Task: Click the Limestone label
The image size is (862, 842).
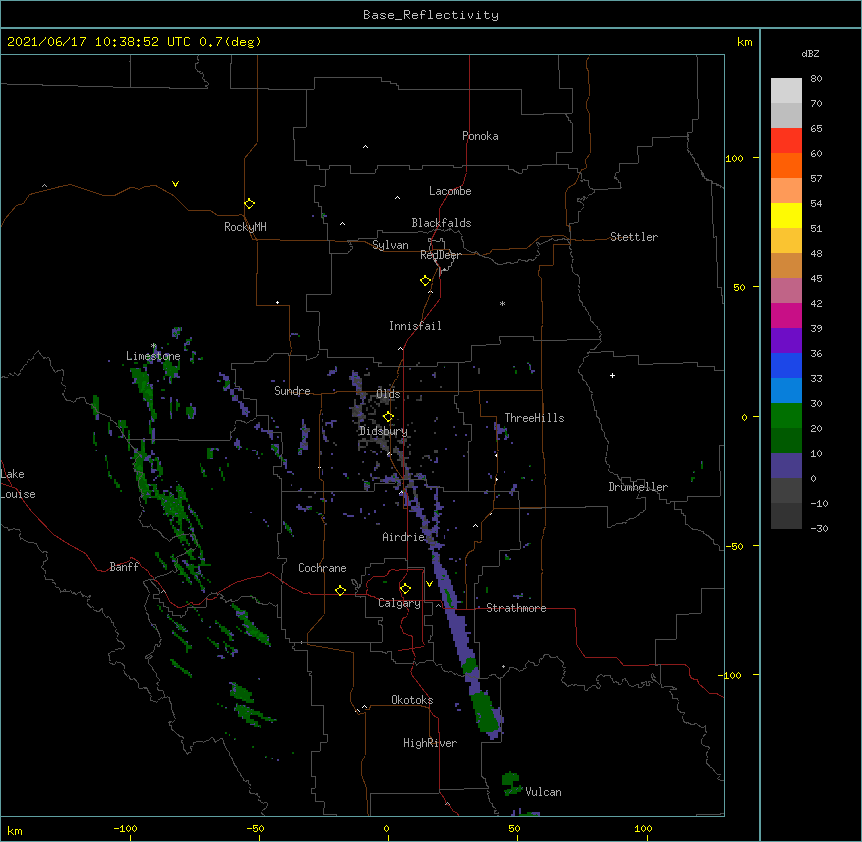Action: click(x=153, y=356)
